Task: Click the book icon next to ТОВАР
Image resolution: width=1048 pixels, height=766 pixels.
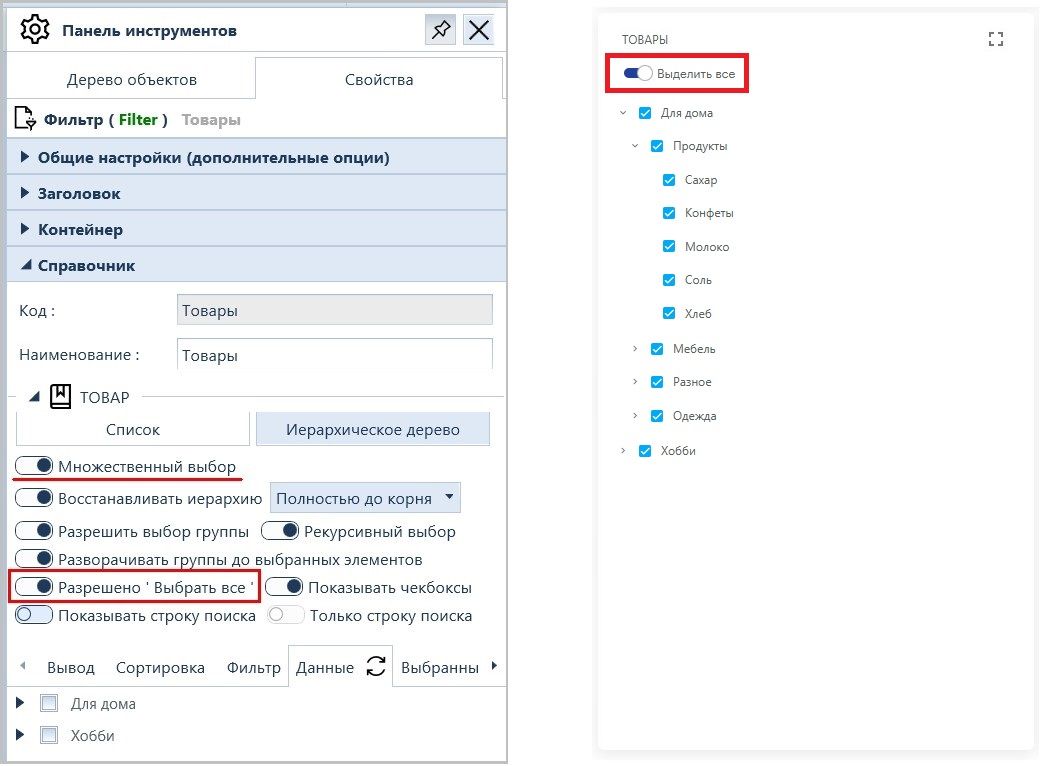Action: [x=60, y=396]
